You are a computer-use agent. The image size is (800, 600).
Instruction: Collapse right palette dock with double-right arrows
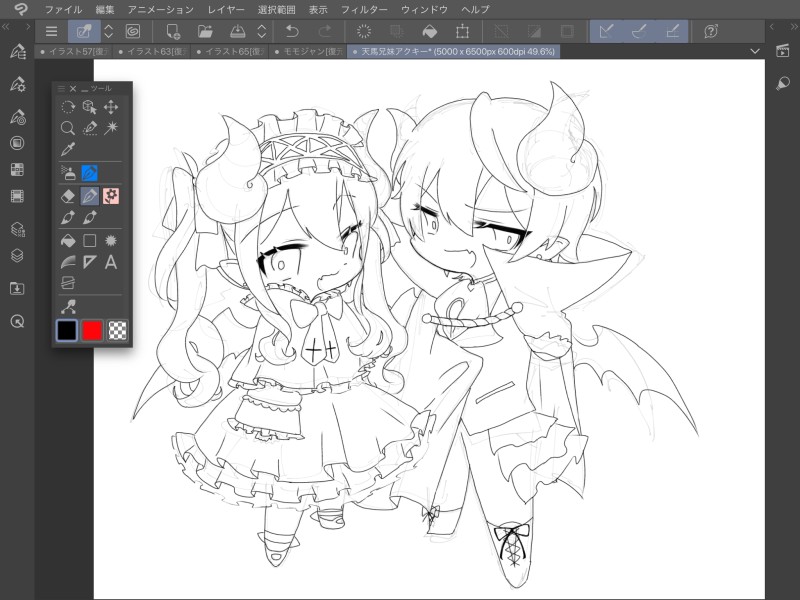[793, 27]
